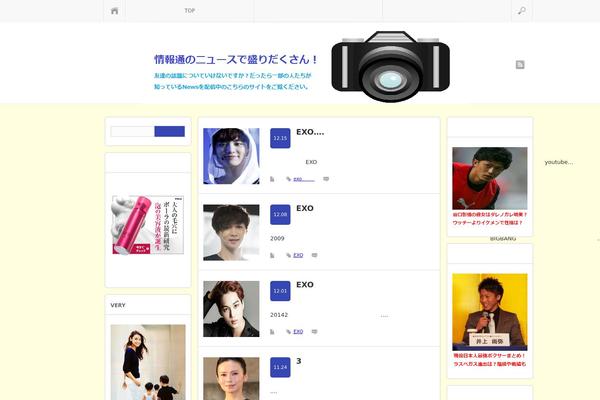600x400 pixels.
Task: Open red caption link under soccer player photo
Action: point(489,219)
